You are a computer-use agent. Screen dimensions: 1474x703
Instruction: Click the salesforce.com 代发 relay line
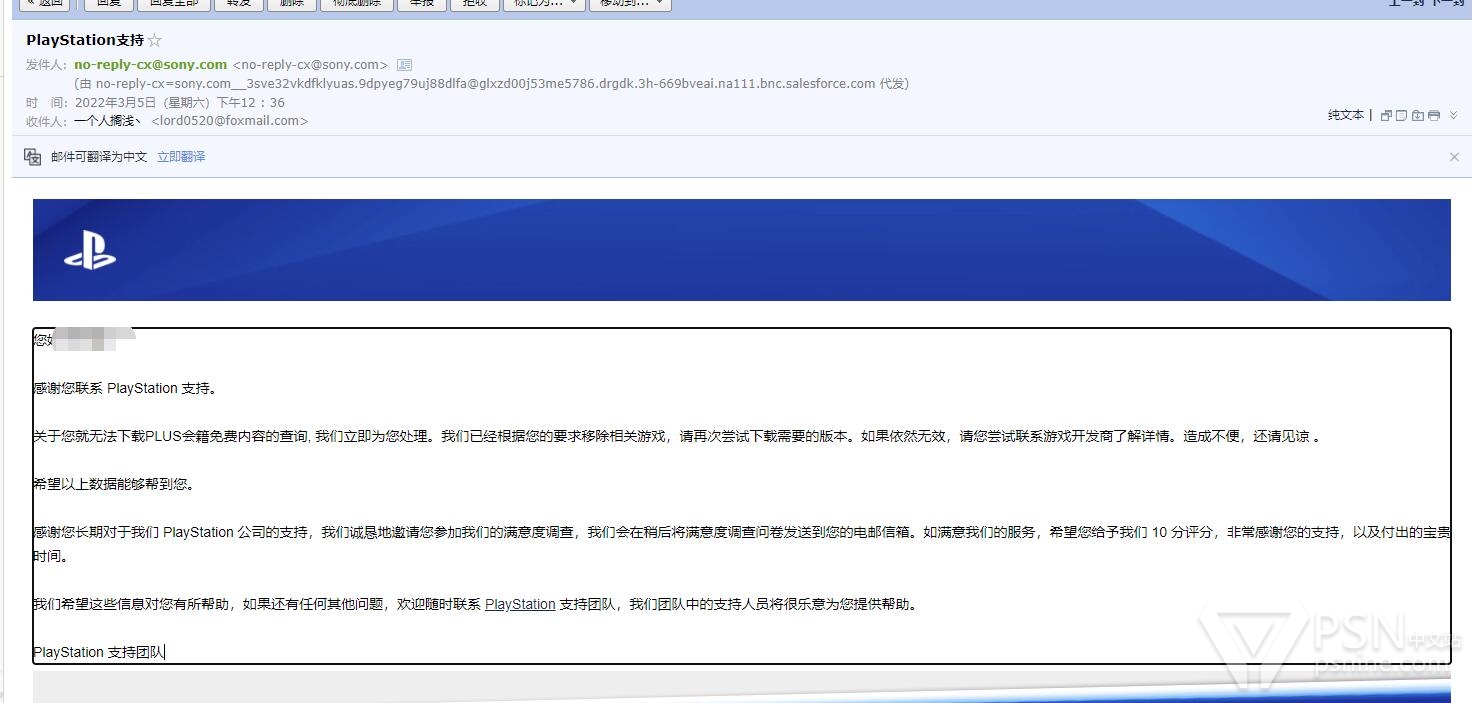coord(491,84)
